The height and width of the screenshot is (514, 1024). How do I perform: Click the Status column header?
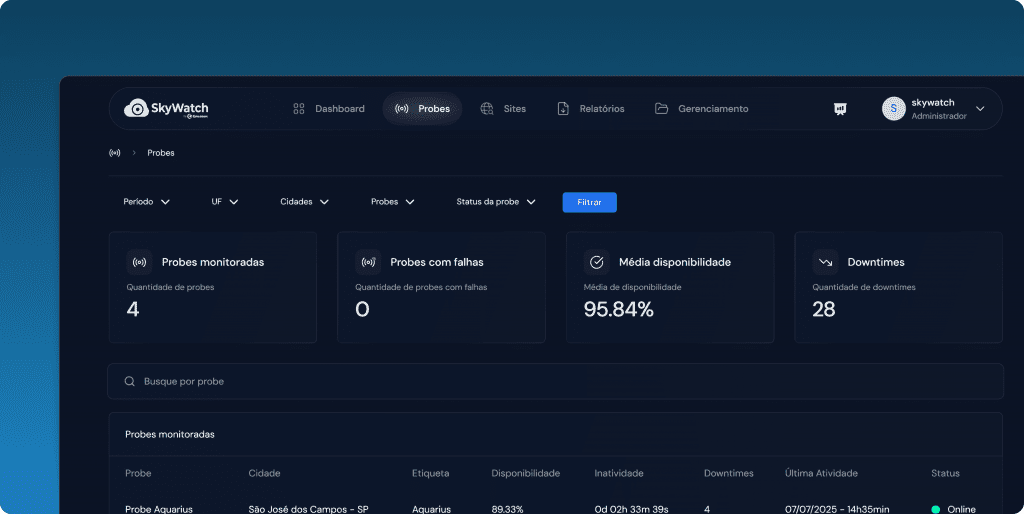pyautogui.click(x=946, y=473)
